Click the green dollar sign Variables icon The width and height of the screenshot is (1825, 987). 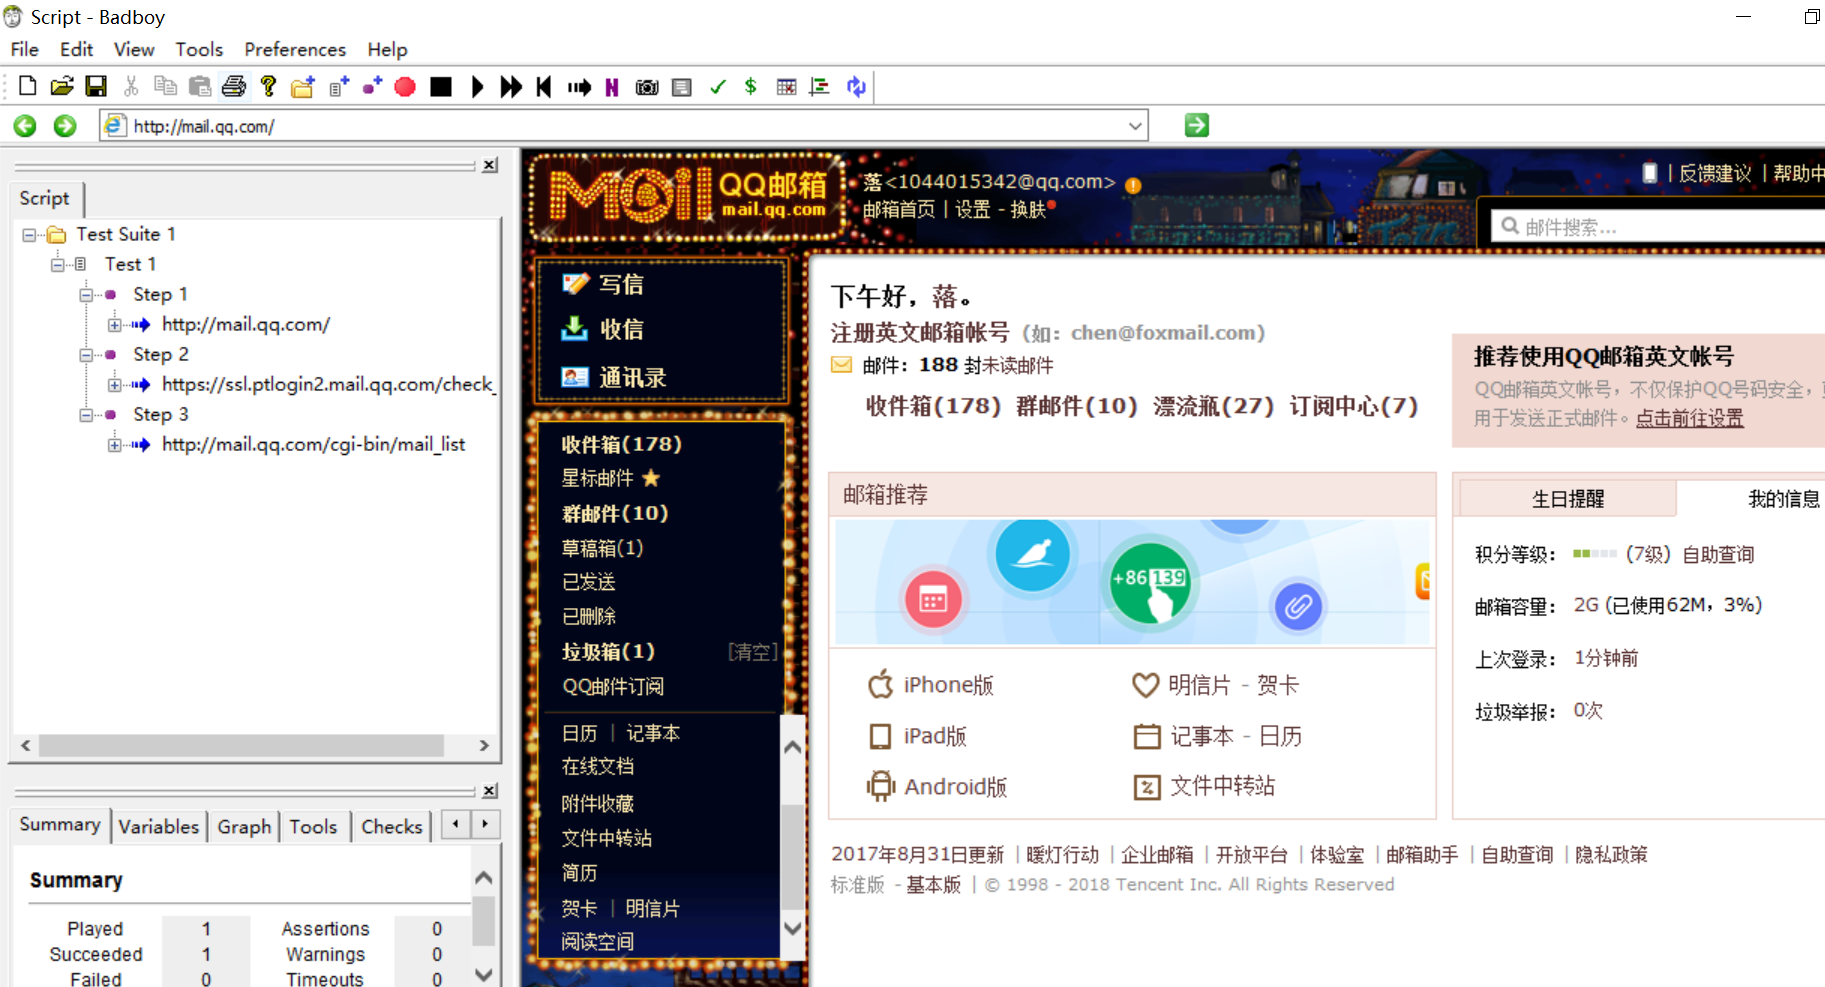(750, 87)
